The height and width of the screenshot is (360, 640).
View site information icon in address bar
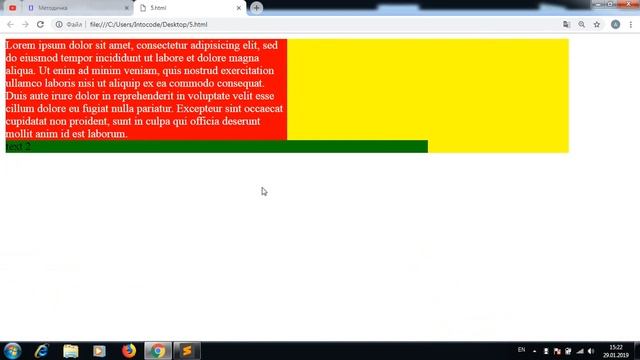click(59, 24)
